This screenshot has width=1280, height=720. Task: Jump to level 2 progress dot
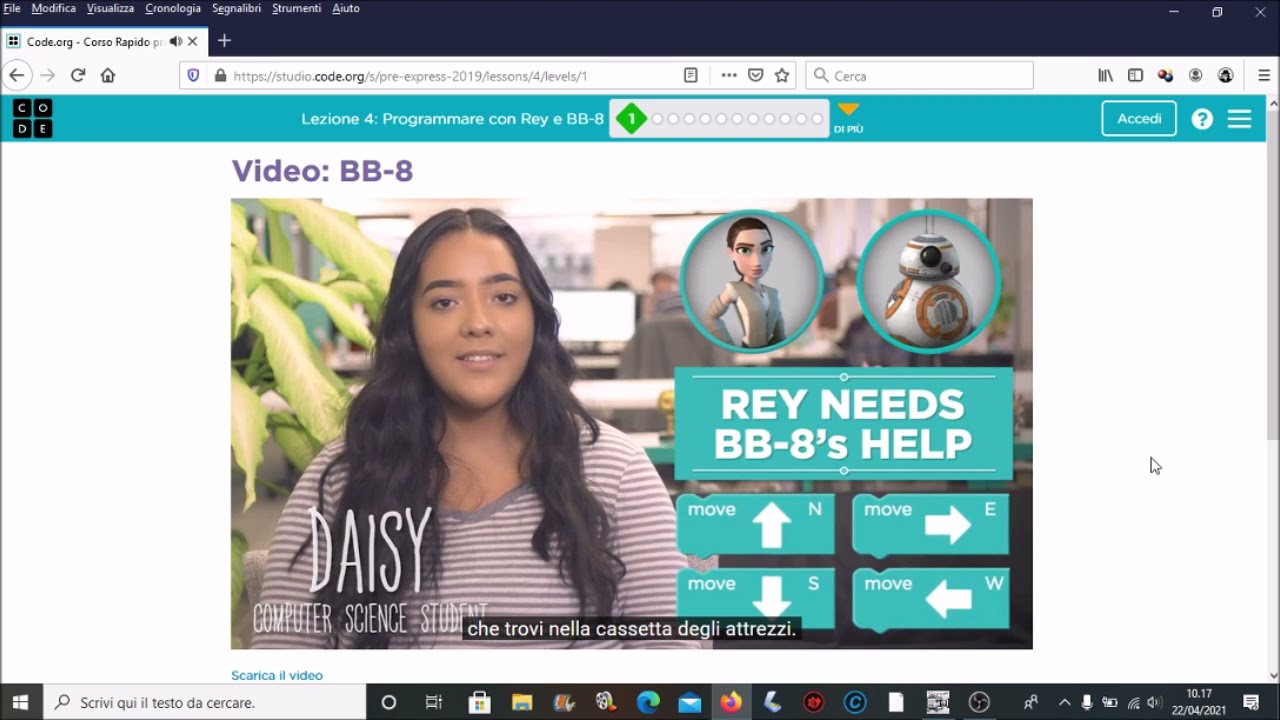coord(657,119)
